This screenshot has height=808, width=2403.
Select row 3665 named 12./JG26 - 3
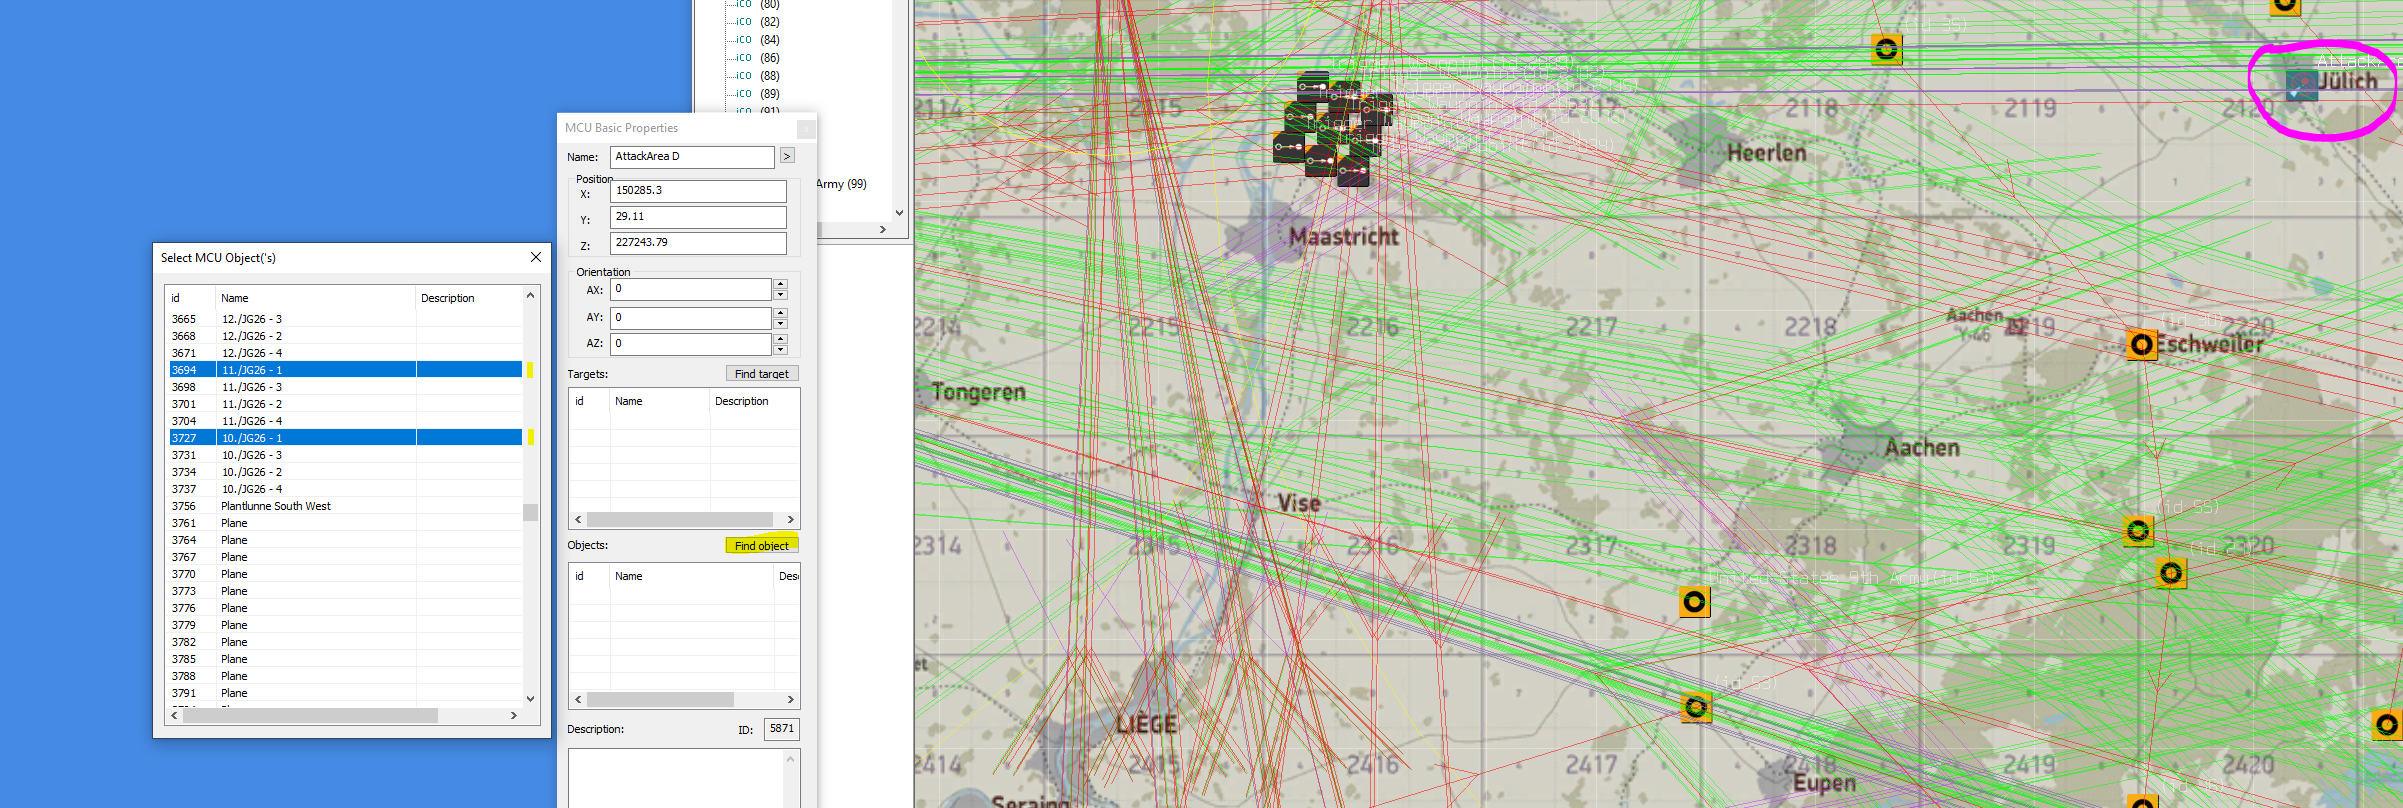pos(345,319)
